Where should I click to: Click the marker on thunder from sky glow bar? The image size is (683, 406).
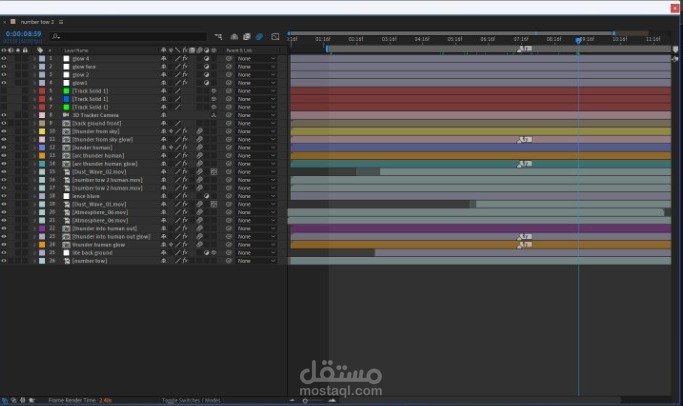tap(525, 139)
